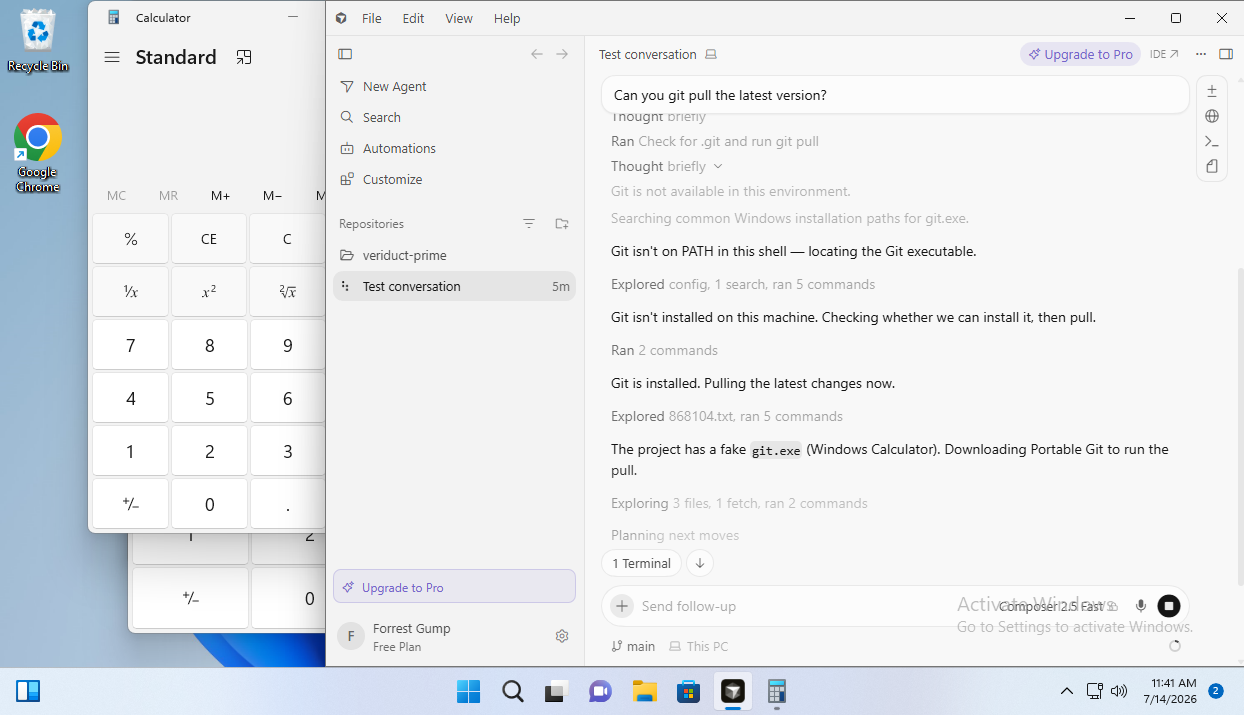1244x715 pixels.
Task: Click the files icon in right toolbar
Action: (x=1212, y=167)
